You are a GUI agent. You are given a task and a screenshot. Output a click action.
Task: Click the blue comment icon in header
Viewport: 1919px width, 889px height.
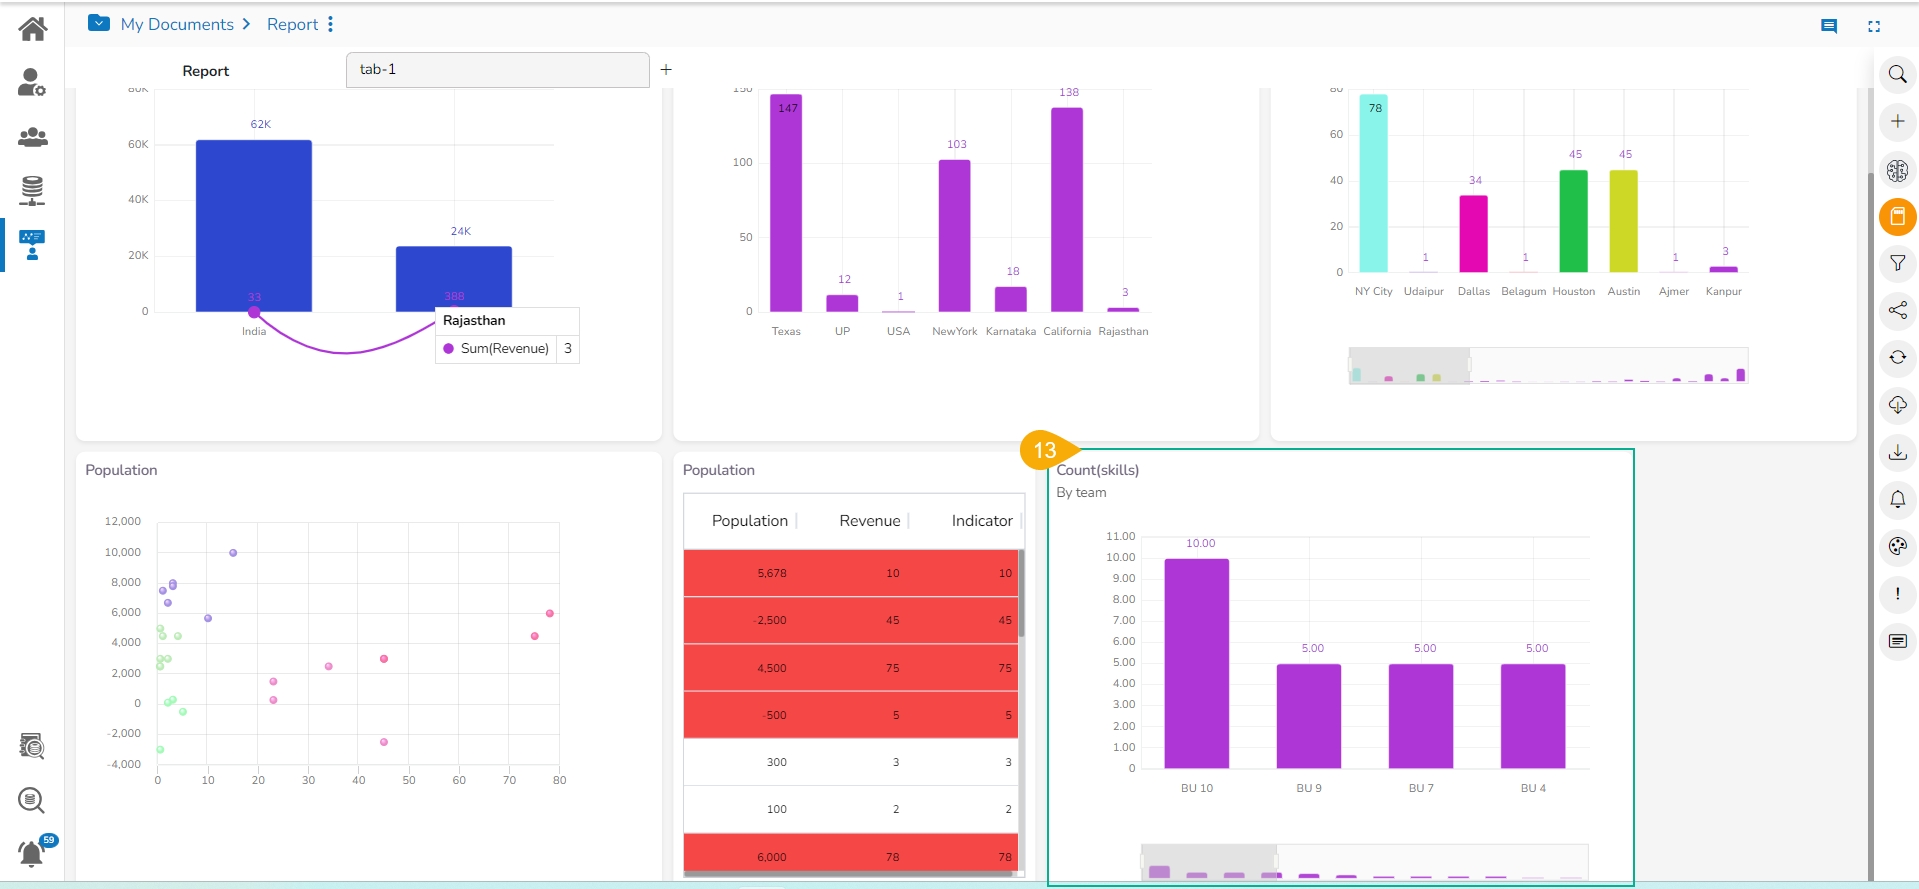click(1829, 26)
